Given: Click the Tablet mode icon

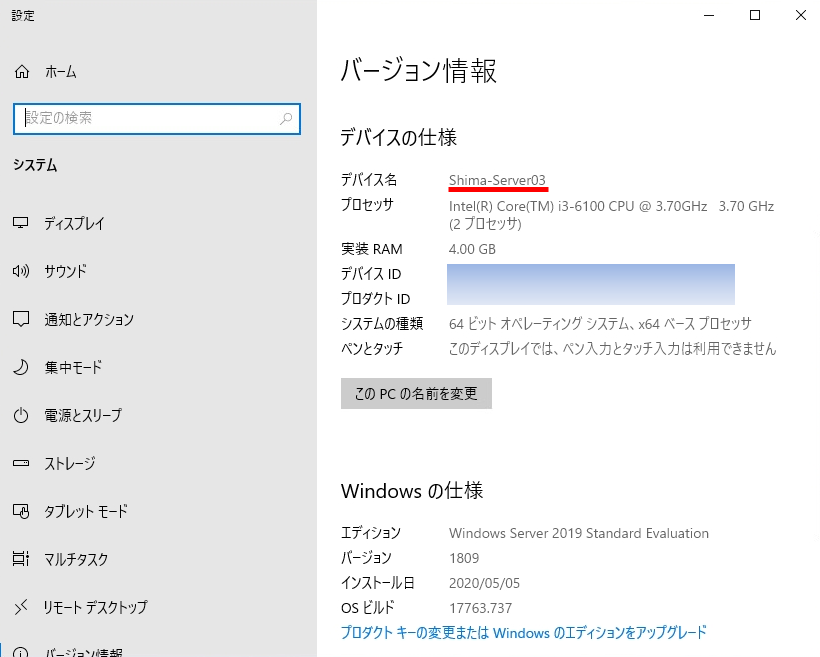Looking at the screenshot, I should click(x=21, y=511).
